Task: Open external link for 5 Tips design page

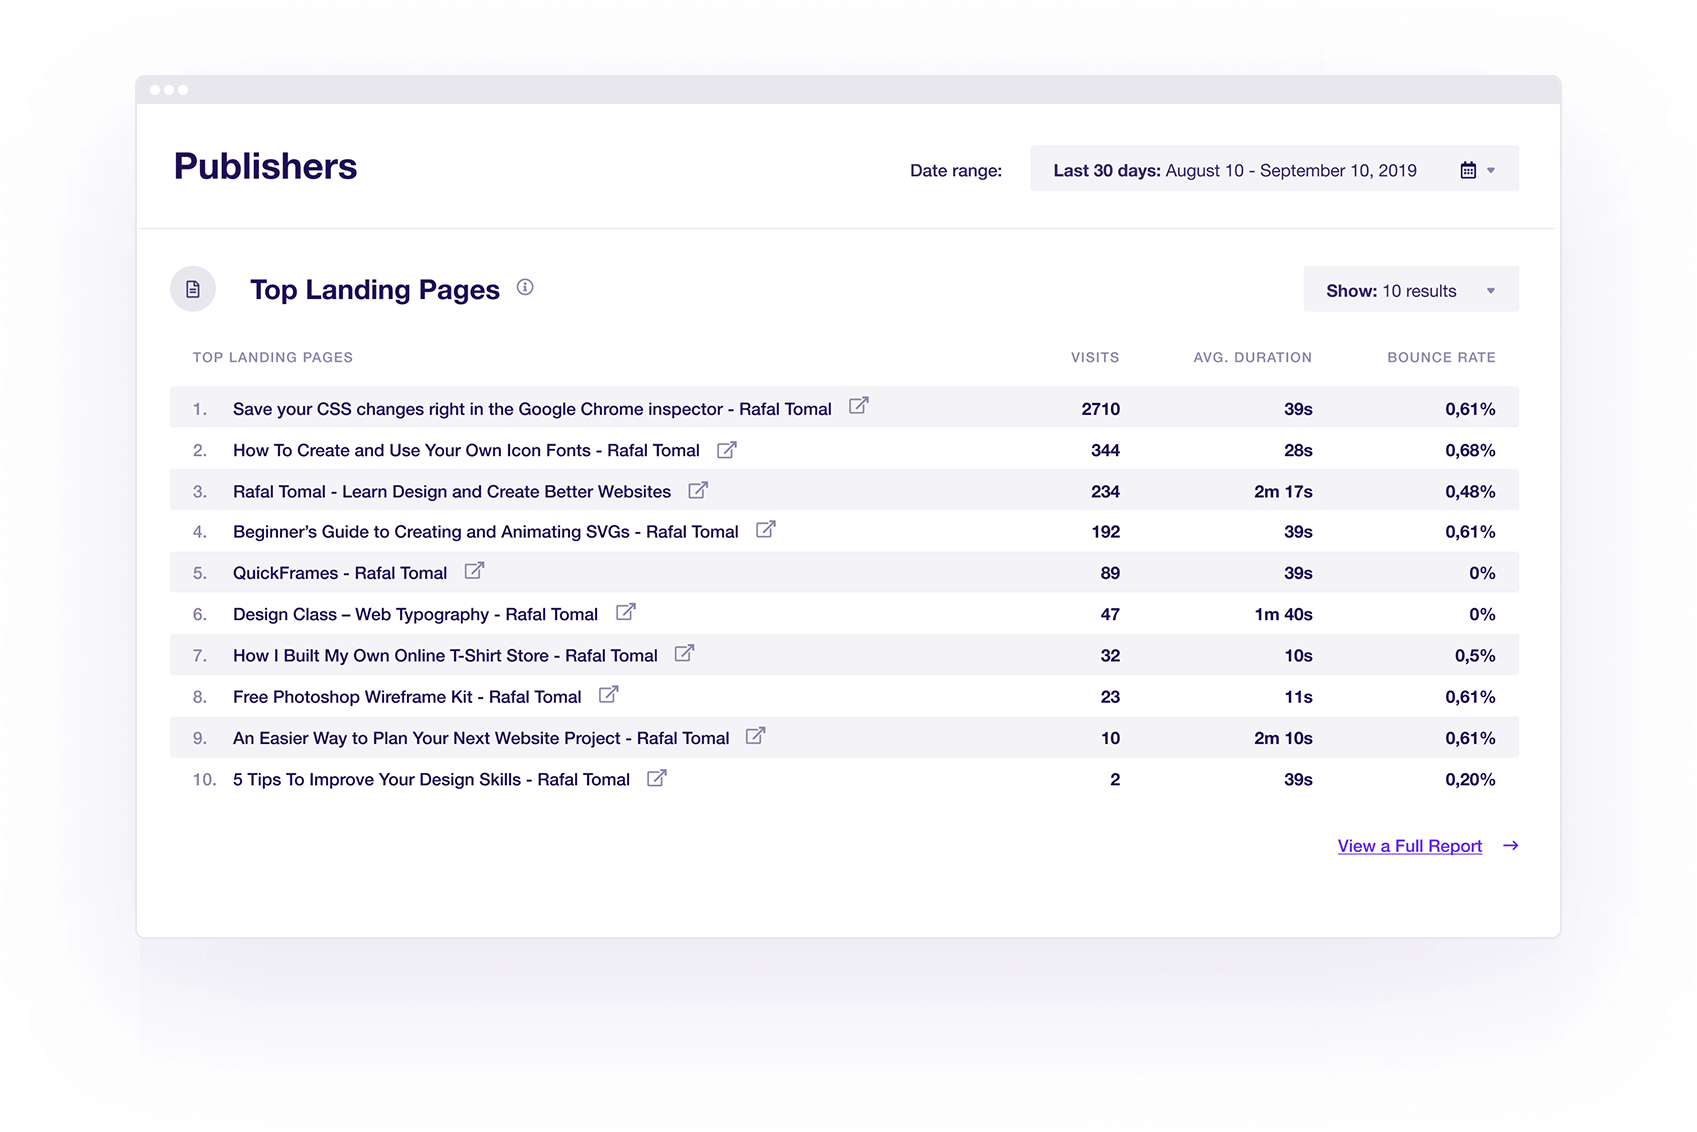Action: 656,778
